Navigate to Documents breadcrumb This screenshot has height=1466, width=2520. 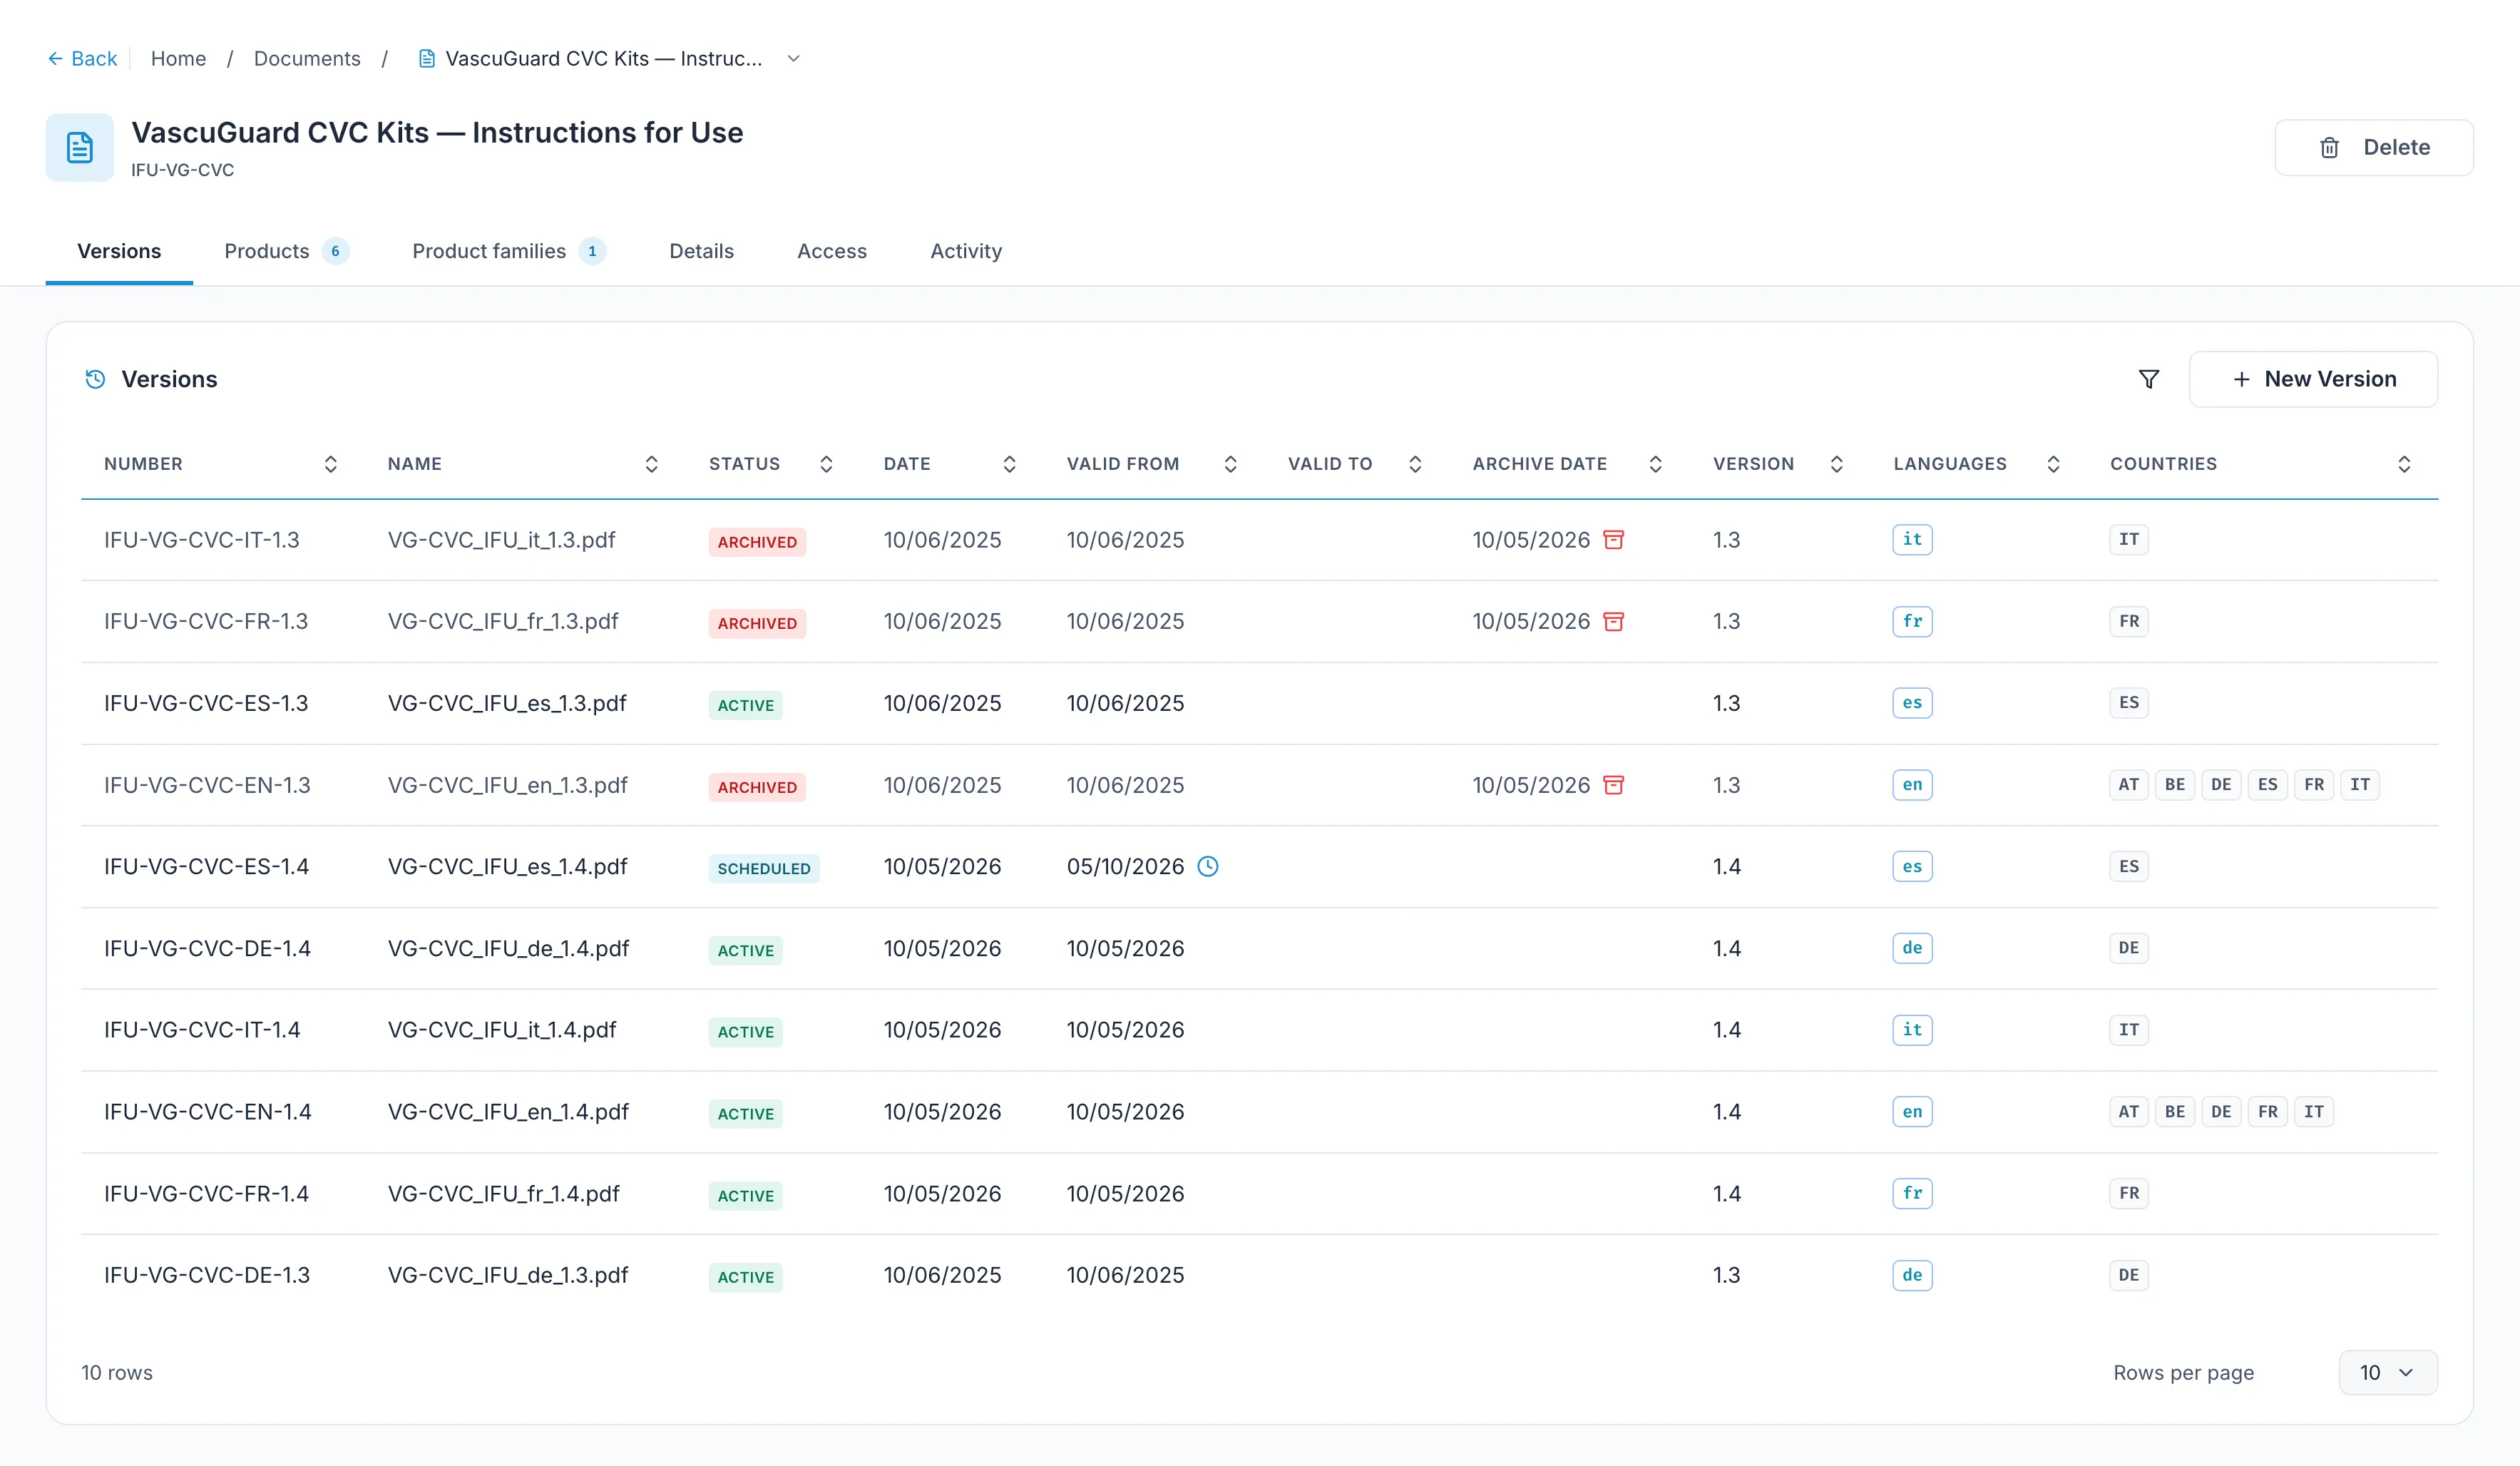pyautogui.click(x=307, y=59)
